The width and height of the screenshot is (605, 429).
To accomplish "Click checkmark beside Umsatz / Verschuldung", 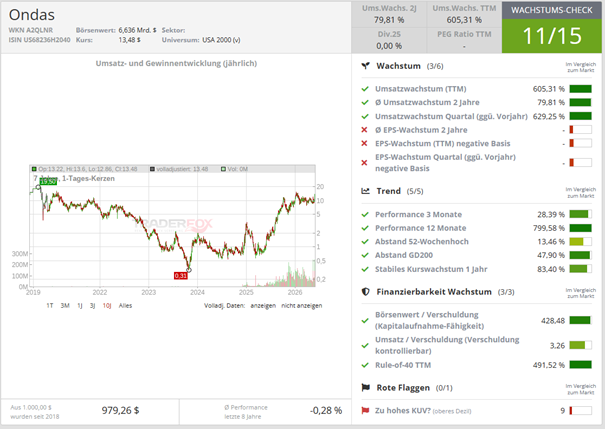I will (x=365, y=345).
